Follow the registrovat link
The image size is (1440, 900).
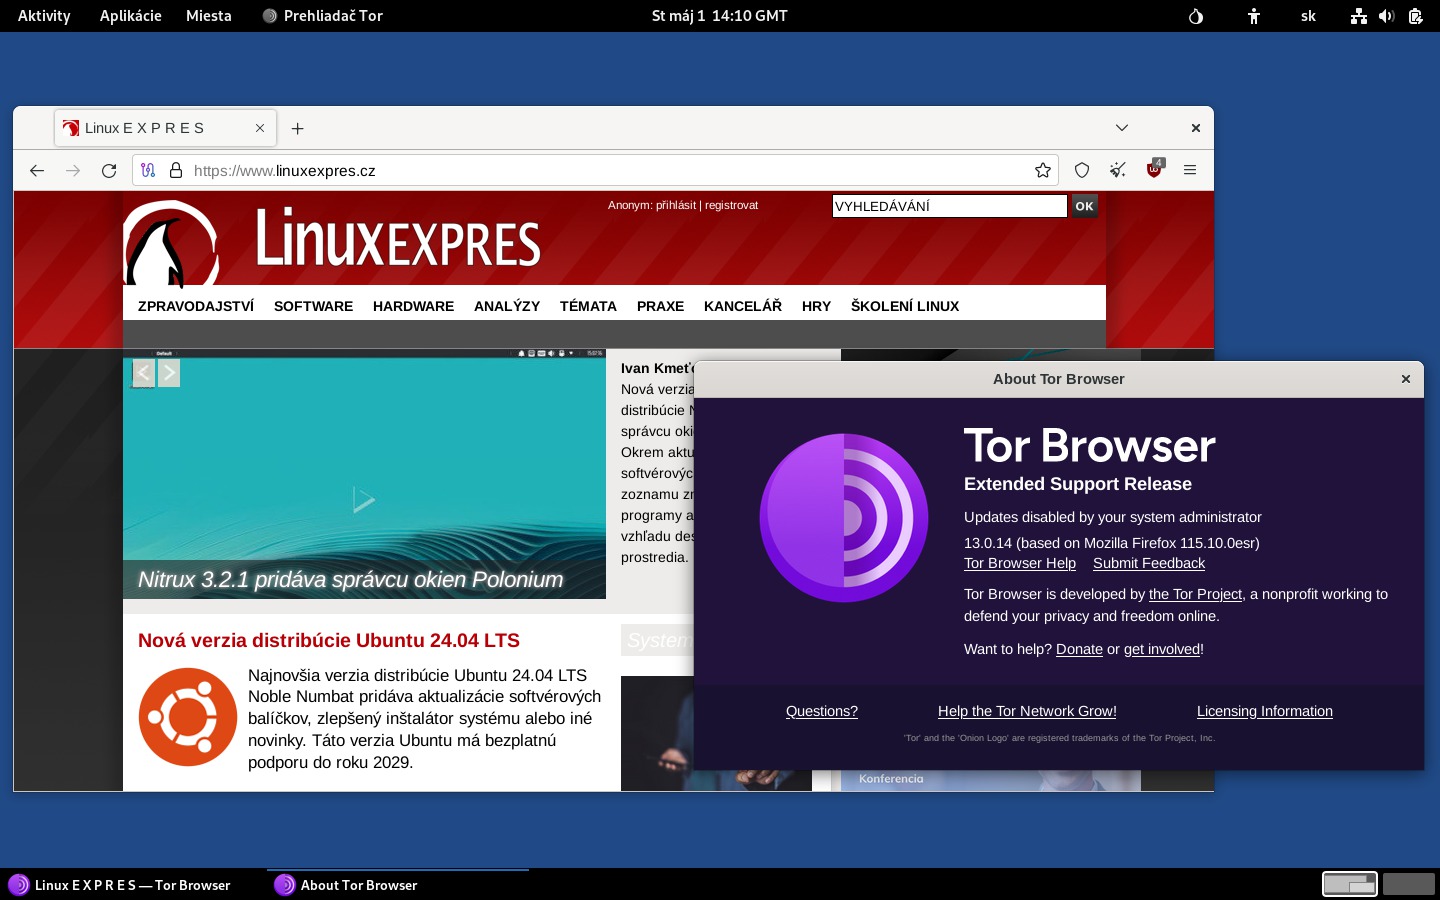click(x=731, y=205)
